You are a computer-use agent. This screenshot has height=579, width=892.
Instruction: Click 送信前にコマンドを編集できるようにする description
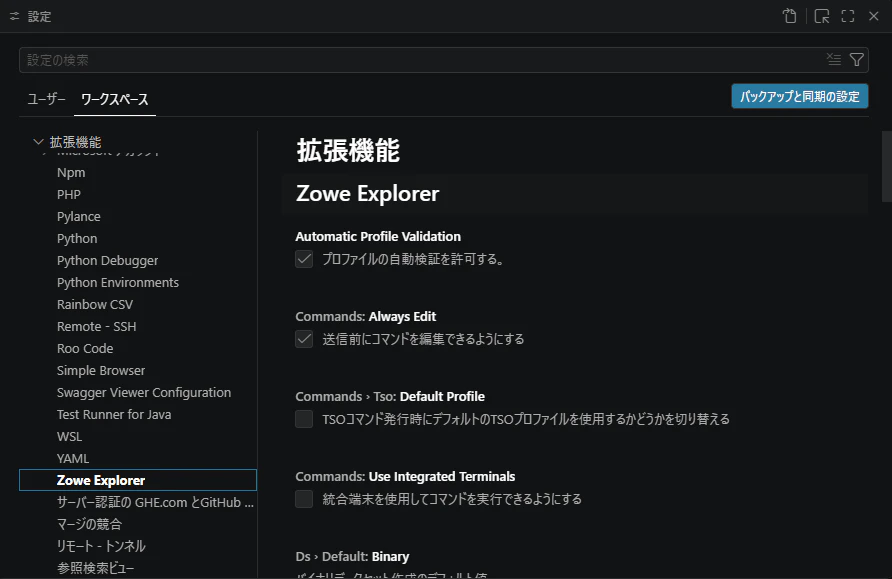423,339
